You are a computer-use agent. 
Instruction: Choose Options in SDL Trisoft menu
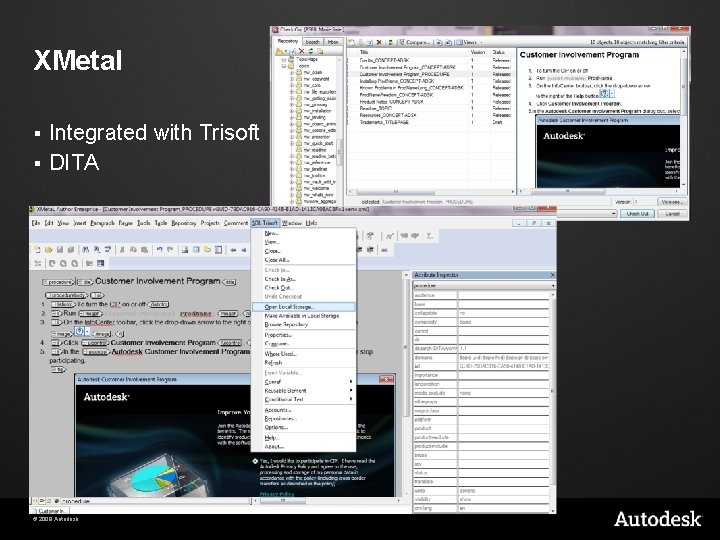pos(304,427)
